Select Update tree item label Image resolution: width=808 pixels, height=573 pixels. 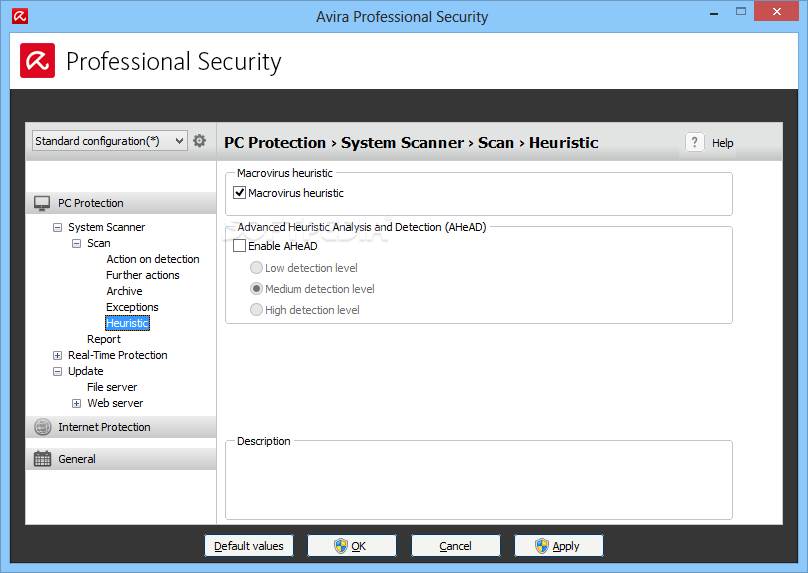(x=86, y=371)
